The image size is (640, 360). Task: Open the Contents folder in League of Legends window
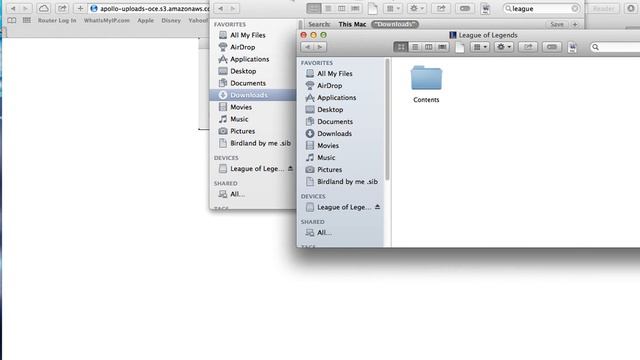tap(426, 84)
